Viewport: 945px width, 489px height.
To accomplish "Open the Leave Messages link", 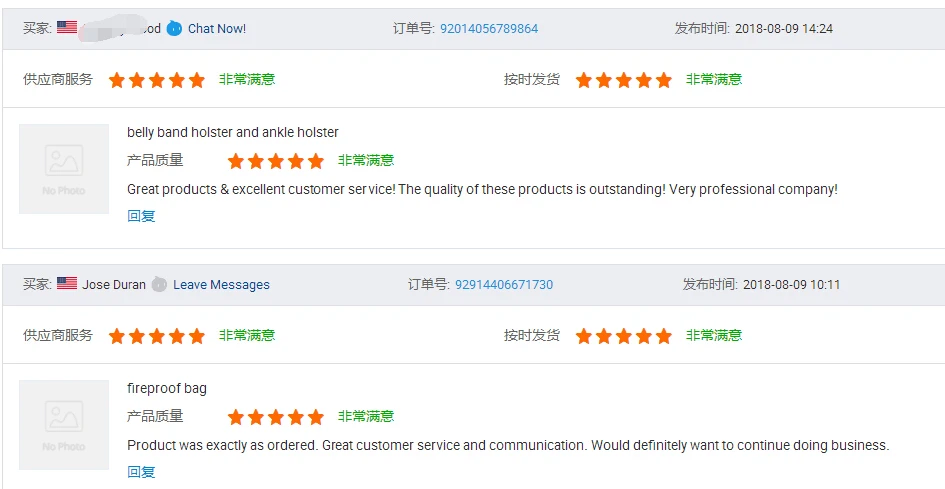I will (221, 284).
